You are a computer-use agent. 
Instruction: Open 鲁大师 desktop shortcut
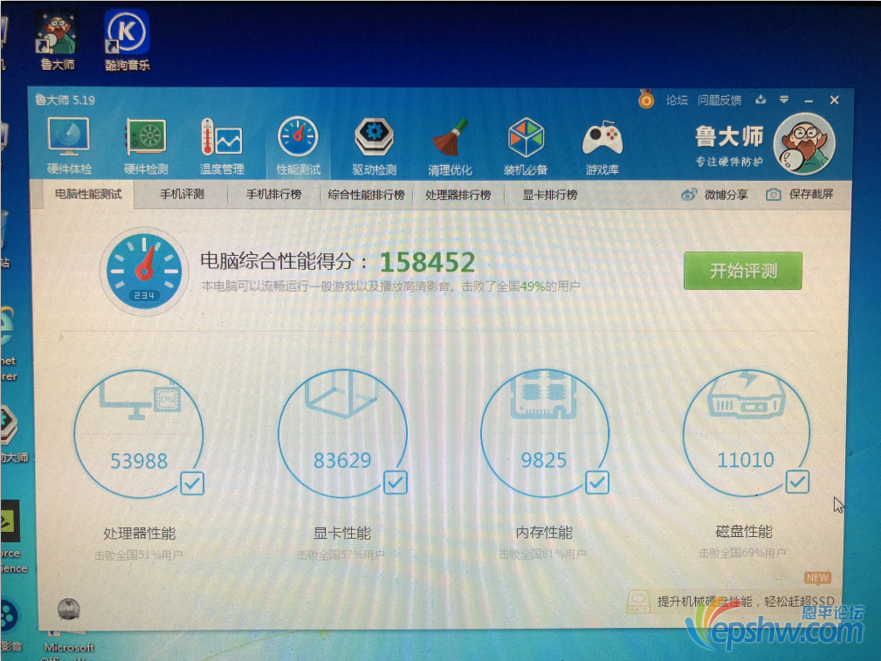pos(57,40)
